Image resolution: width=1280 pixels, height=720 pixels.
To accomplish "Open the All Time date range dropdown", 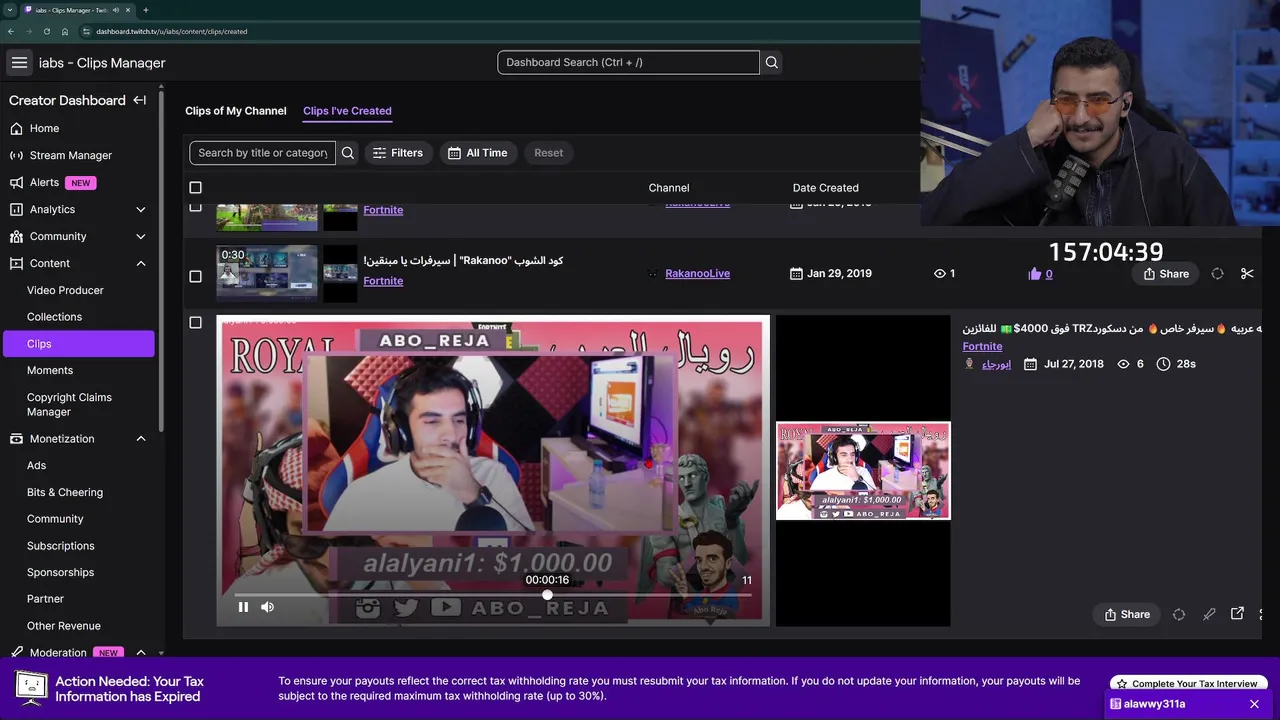I will [478, 153].
